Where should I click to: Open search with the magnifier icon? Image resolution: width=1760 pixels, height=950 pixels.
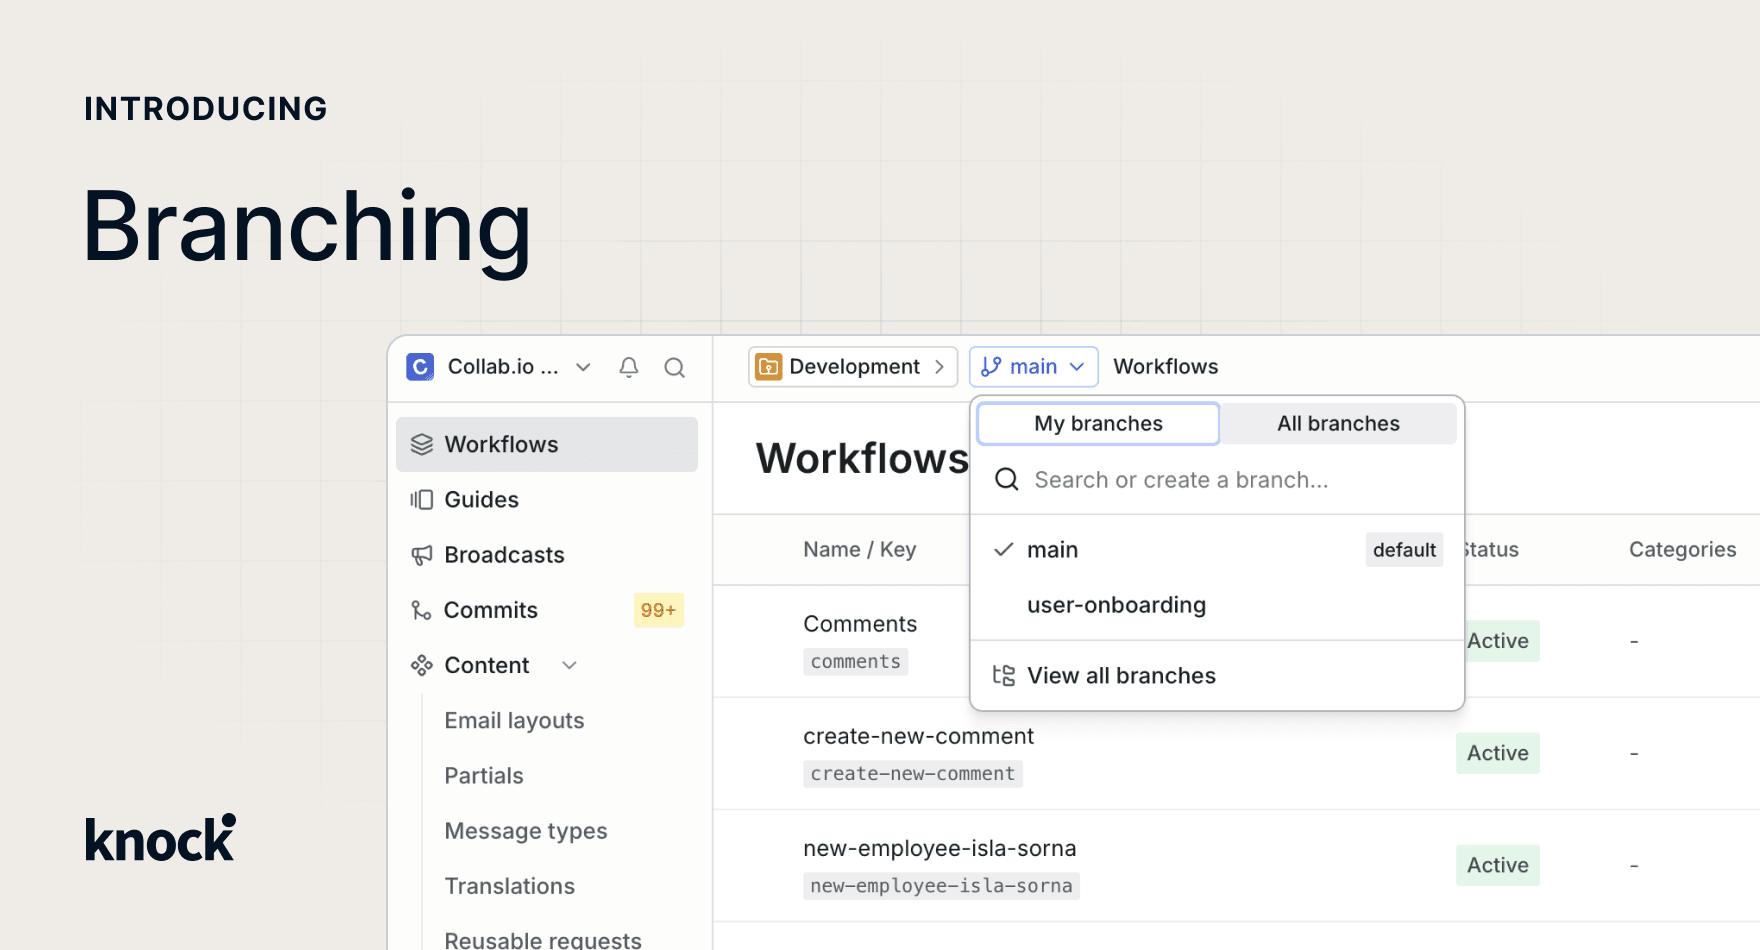point(675,367)
